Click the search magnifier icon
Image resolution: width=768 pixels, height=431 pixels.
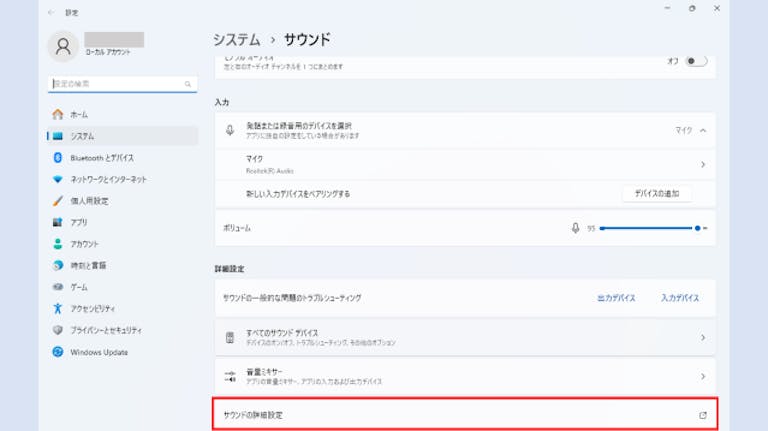click(x=188, y=84)
